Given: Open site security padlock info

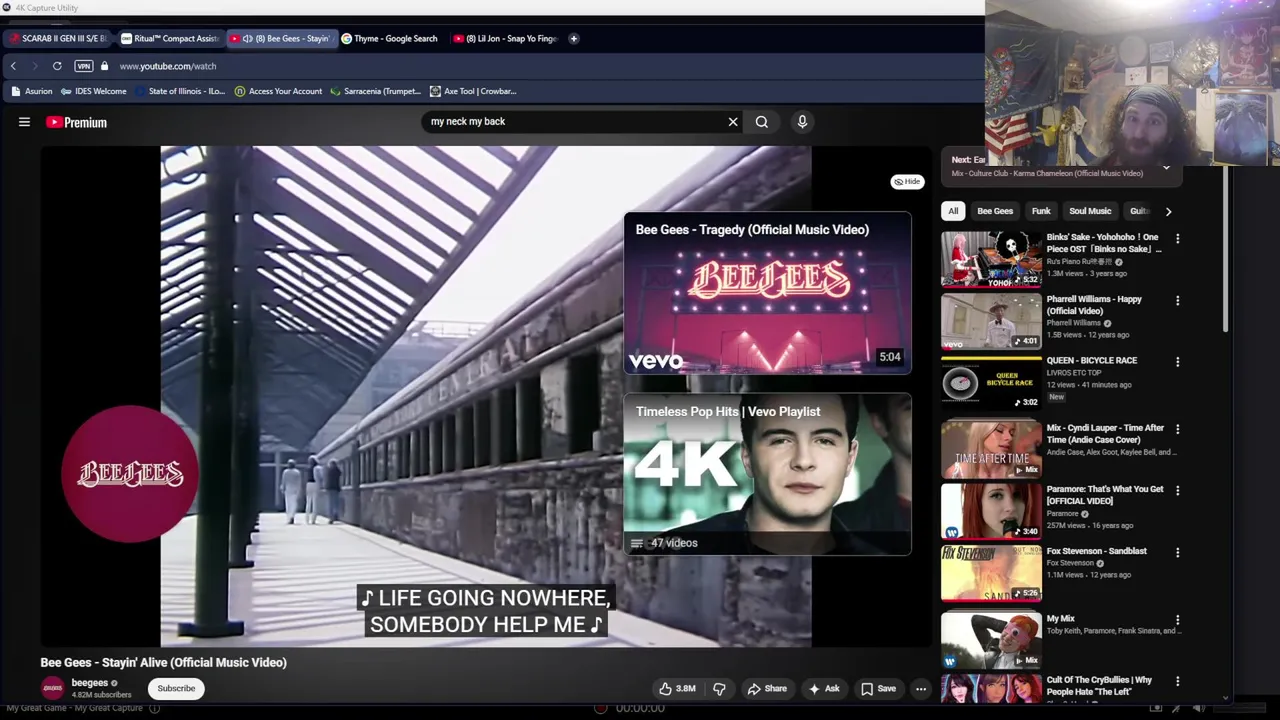Looking at the screenshot, I should coord(104,66).
